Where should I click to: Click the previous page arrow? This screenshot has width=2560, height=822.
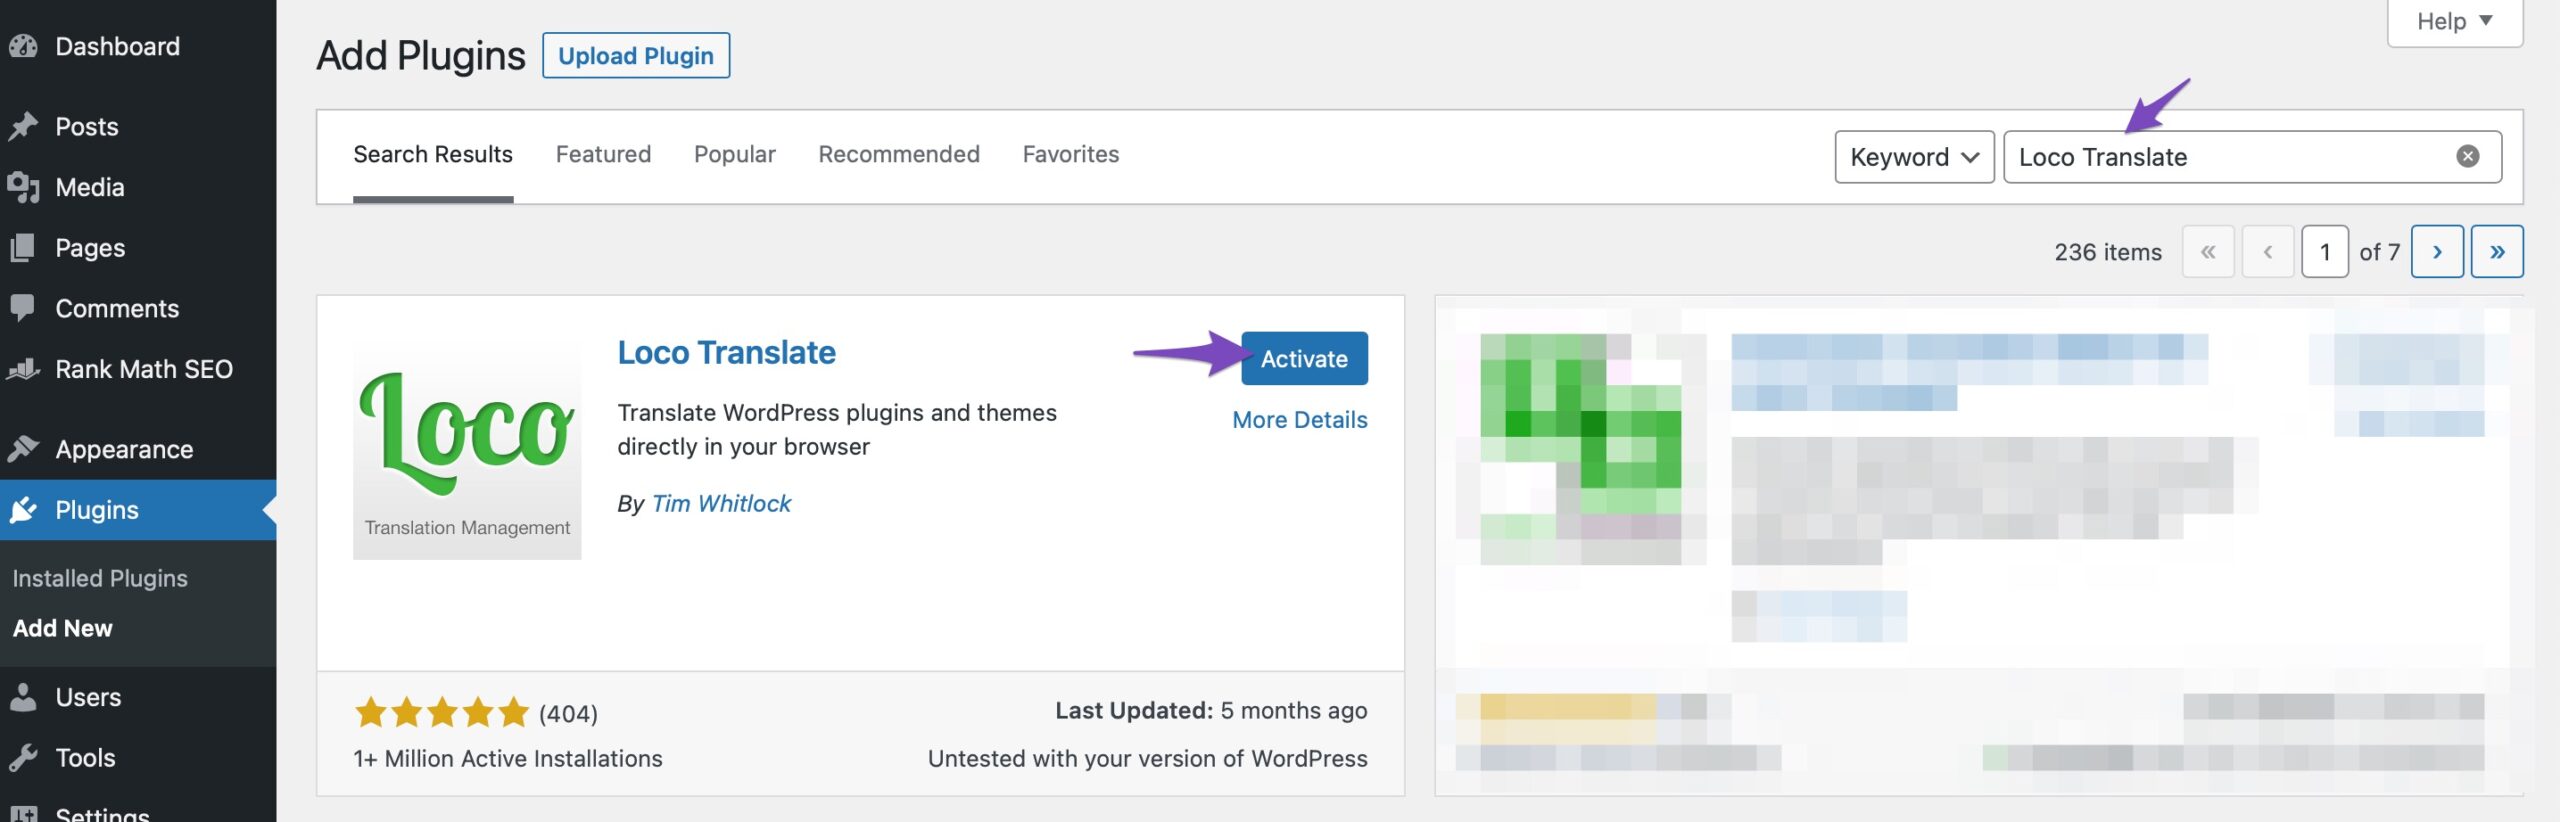[2268, 252]
